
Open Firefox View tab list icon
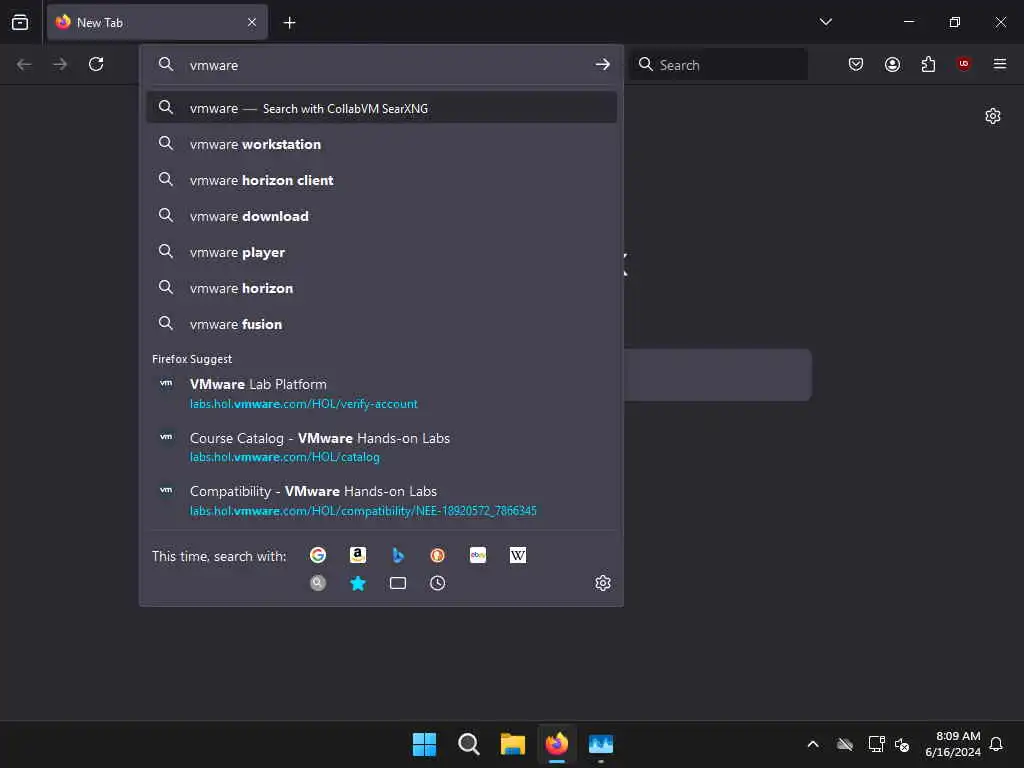20,22
